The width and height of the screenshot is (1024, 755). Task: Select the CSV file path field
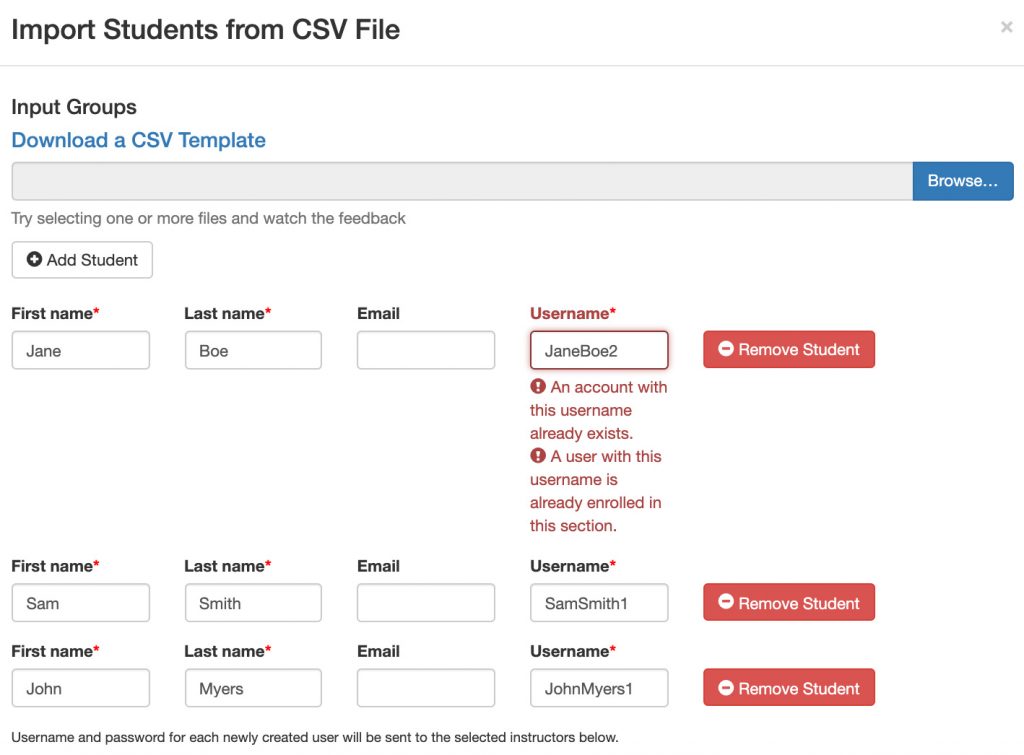pos(462,181)
